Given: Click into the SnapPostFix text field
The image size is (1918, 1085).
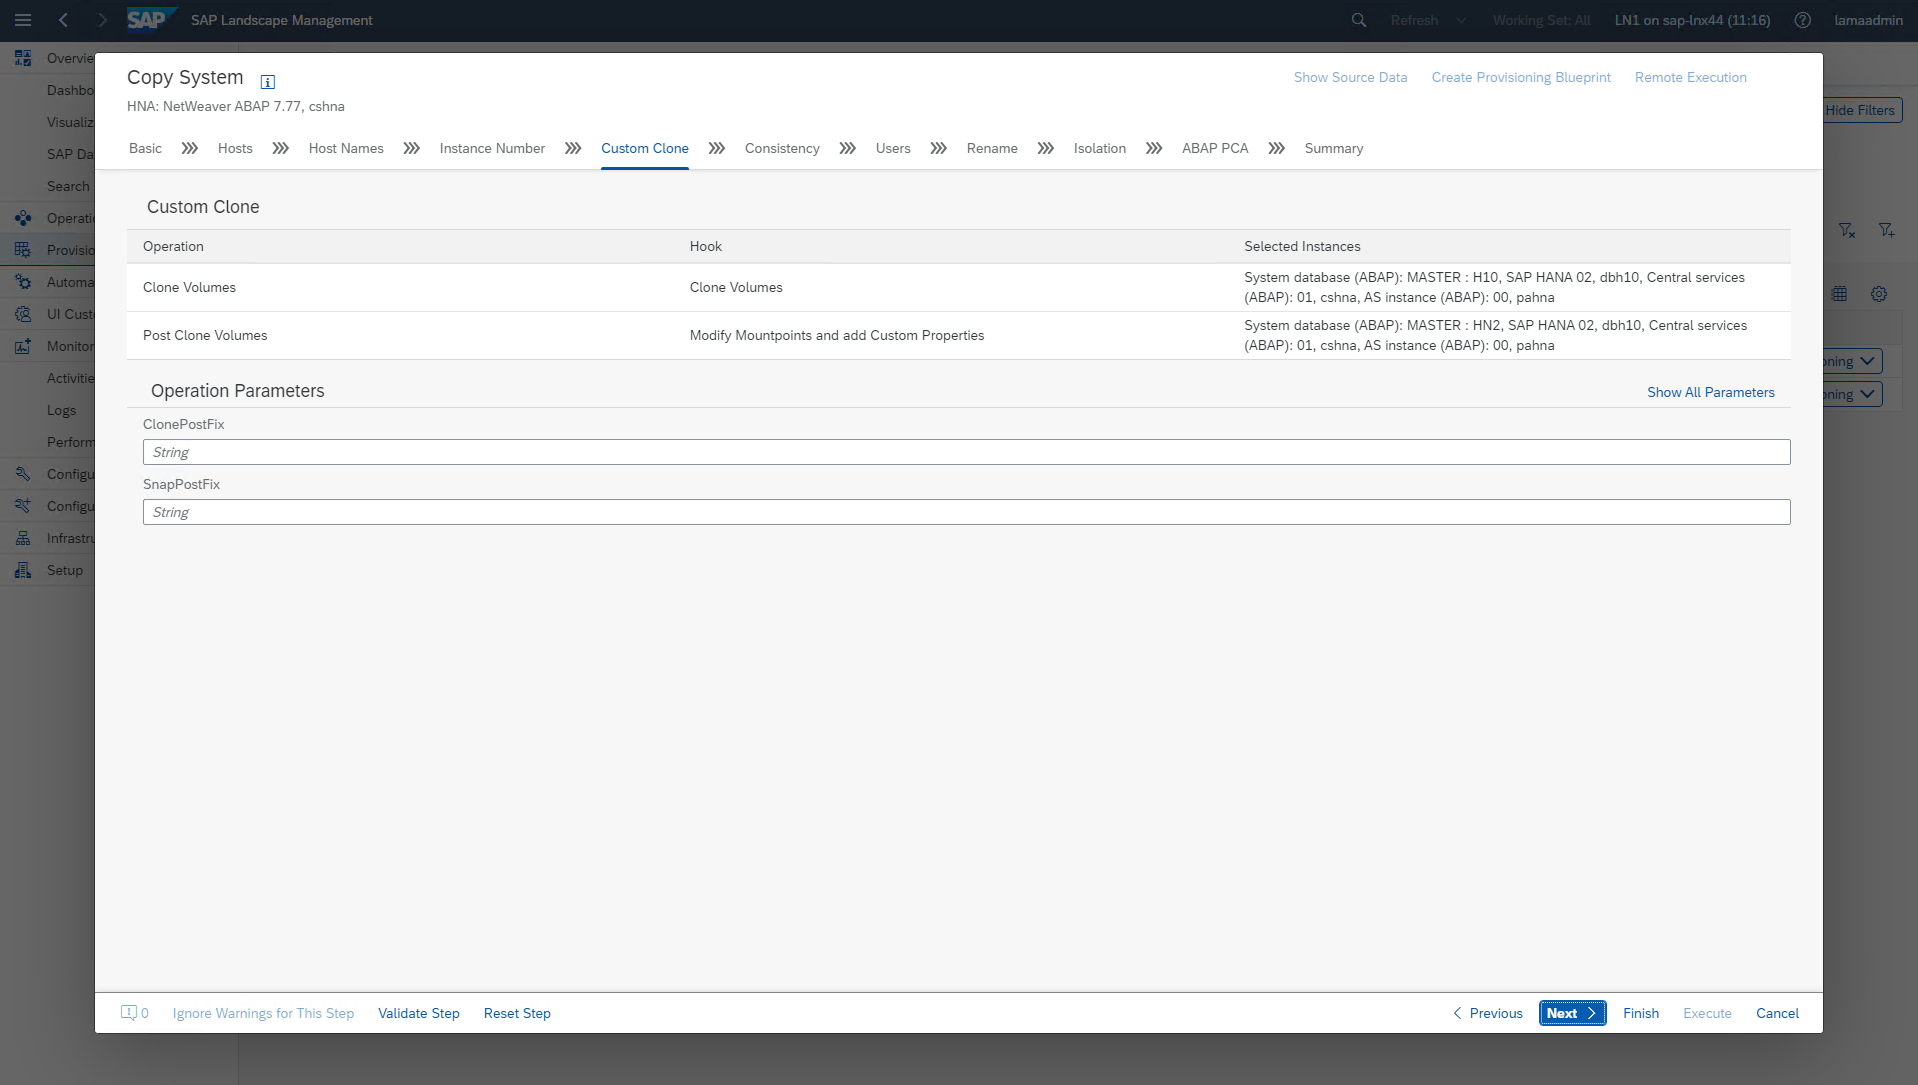Looking at the screenshot, I should click(x=966, y=512).
